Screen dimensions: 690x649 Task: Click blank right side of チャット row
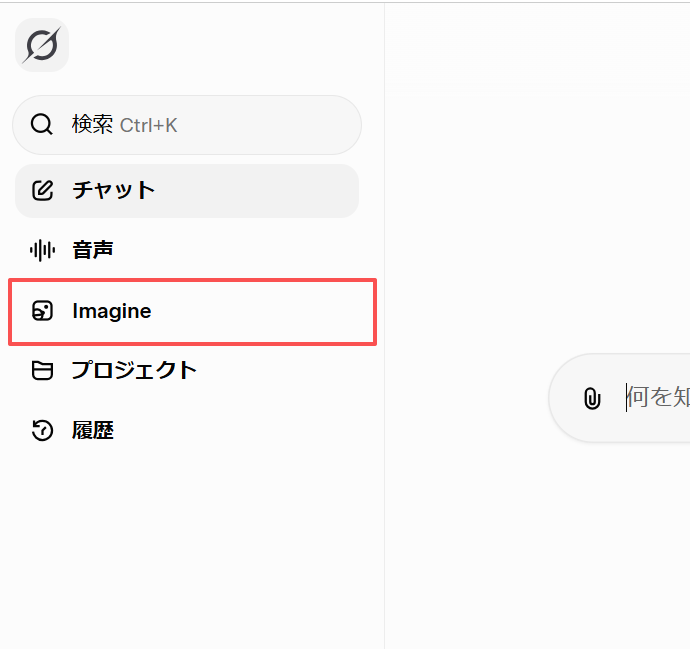pyautogui.click(x=280, y=190)
